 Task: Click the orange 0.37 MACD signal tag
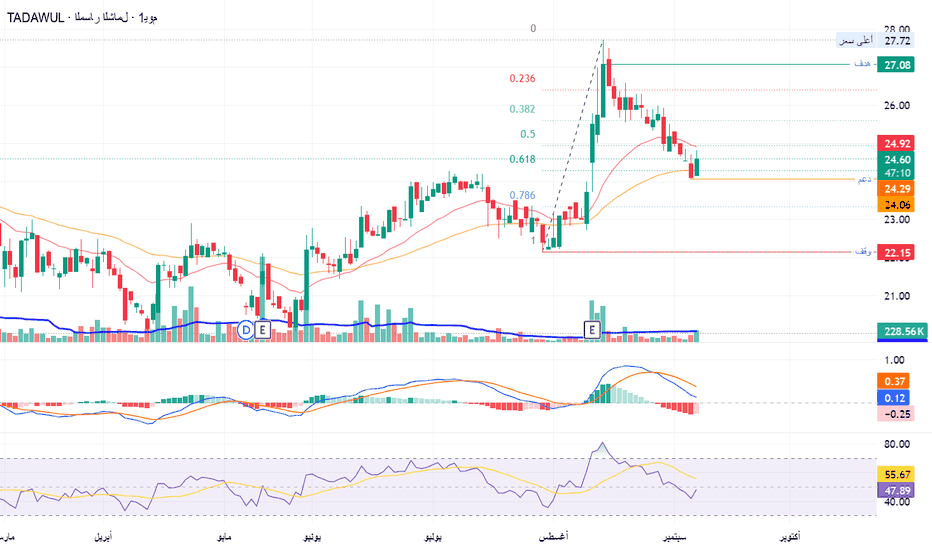point(893,382)
